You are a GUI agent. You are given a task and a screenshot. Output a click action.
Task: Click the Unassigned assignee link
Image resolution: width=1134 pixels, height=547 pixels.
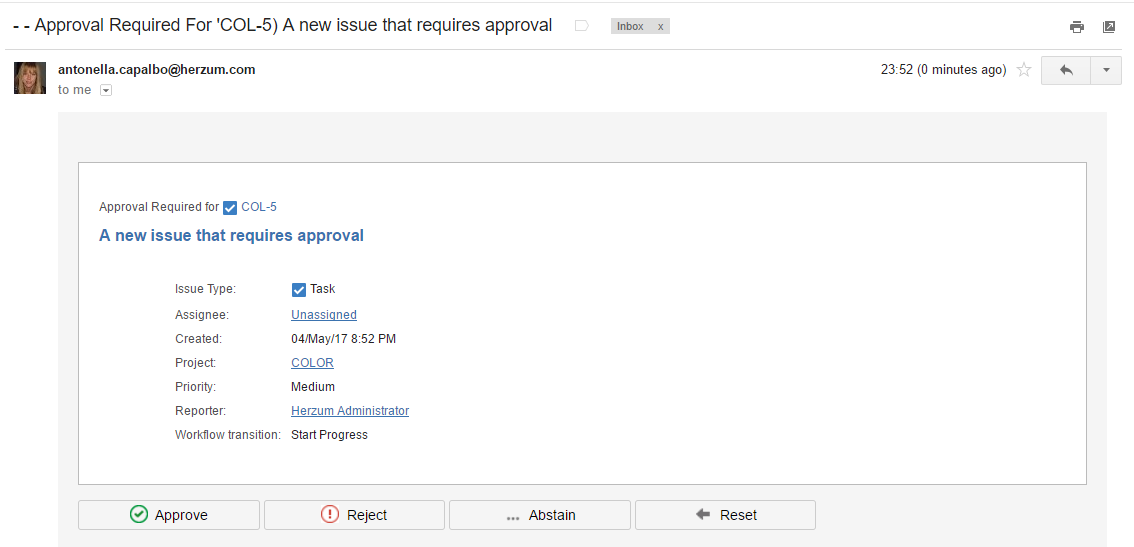click(324, 315)
